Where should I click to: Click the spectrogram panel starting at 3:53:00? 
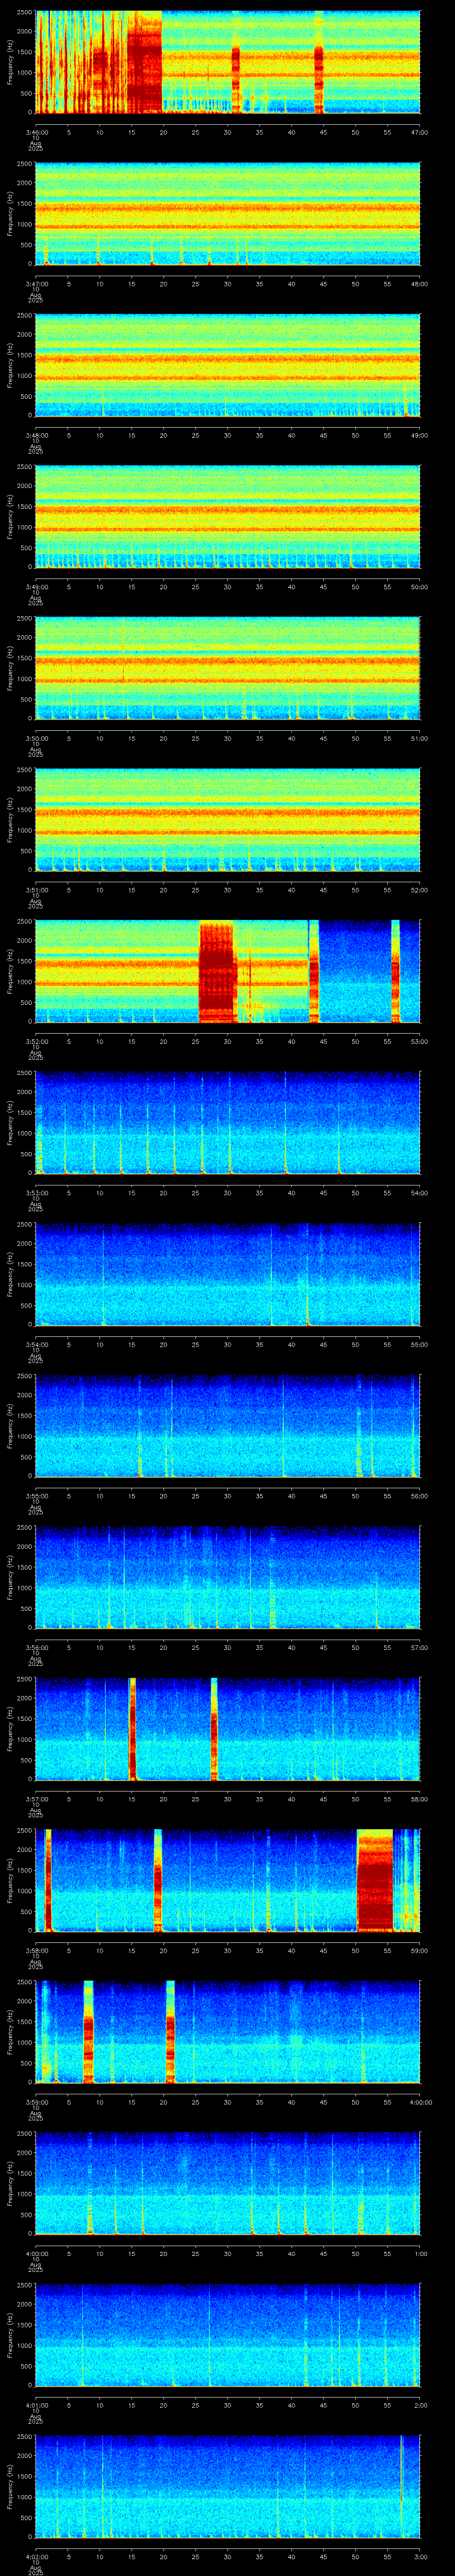(x=227, y=1123)
